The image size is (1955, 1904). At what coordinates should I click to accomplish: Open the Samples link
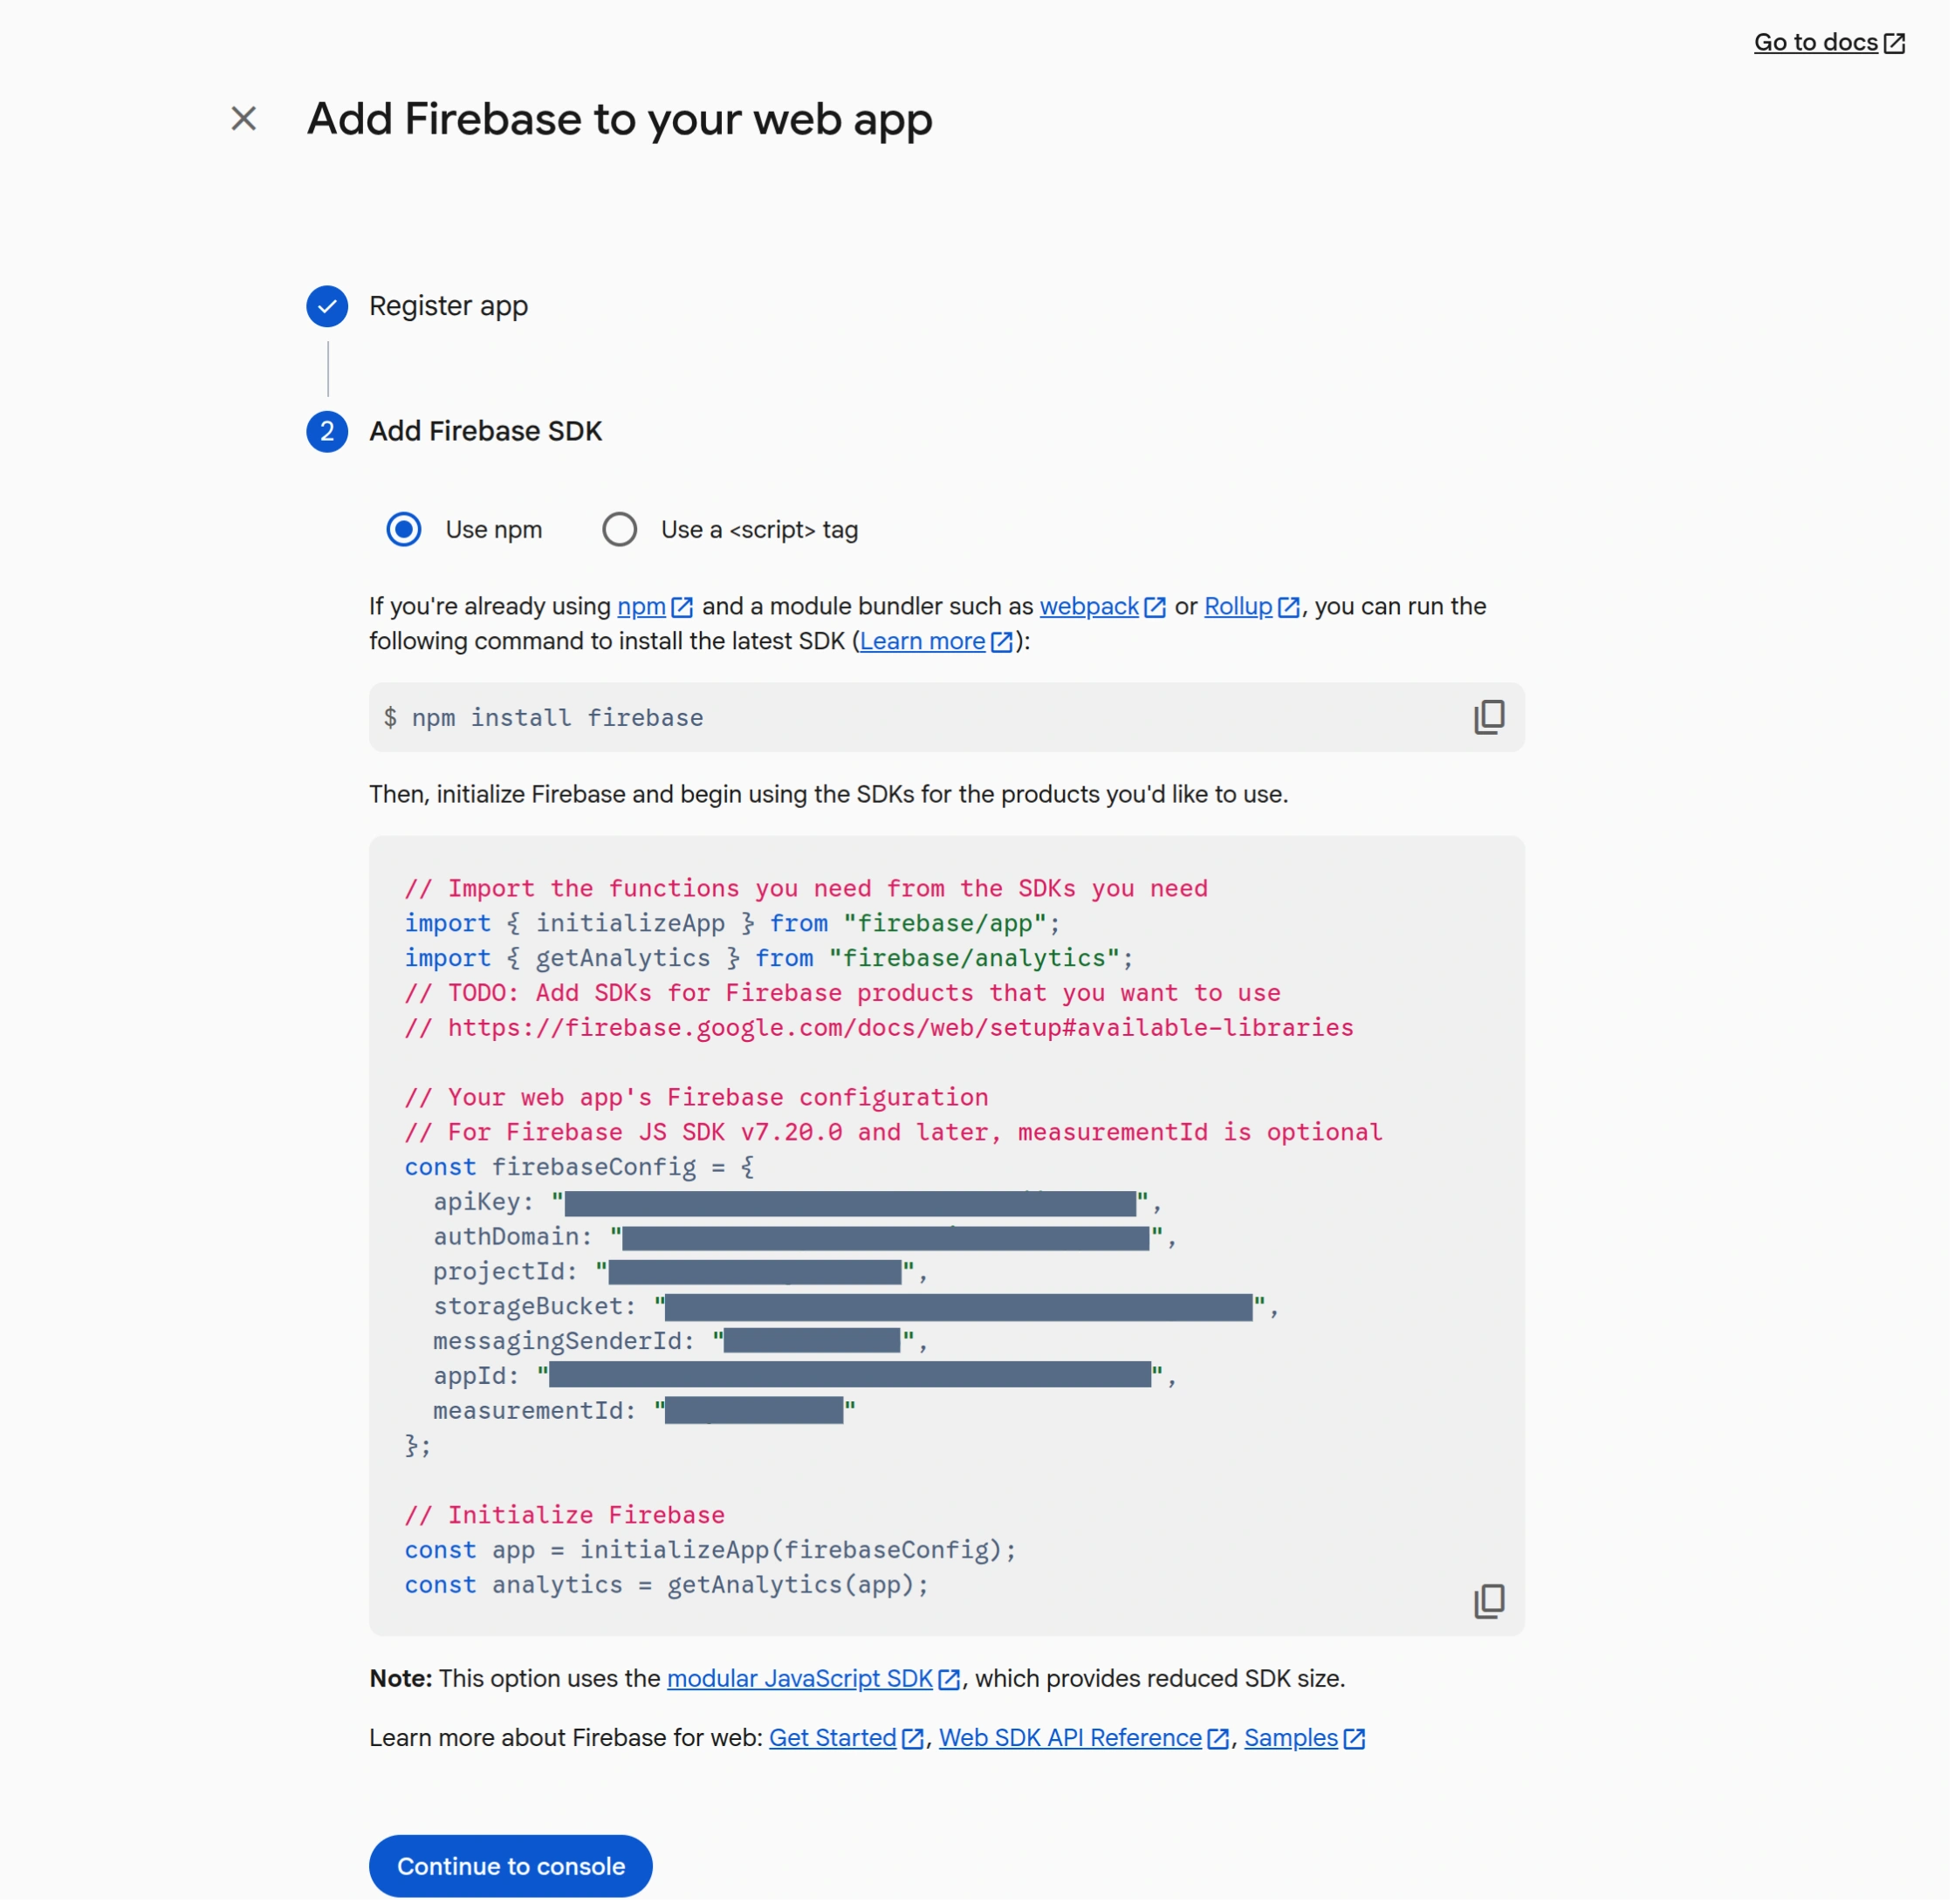pyautogui.click(x=1294, y=1743)
